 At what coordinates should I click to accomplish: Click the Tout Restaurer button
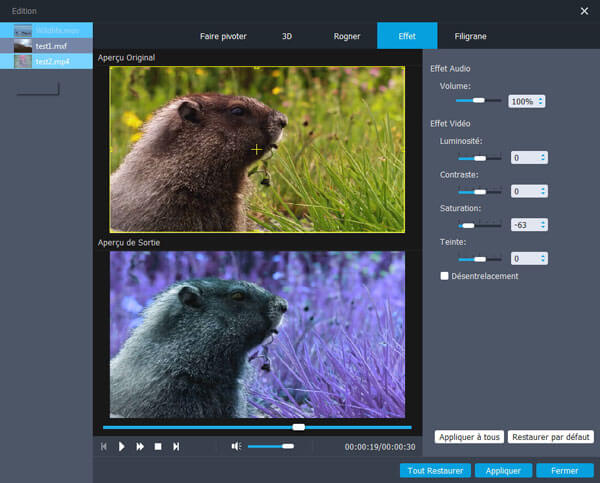[x=434, y=470]
